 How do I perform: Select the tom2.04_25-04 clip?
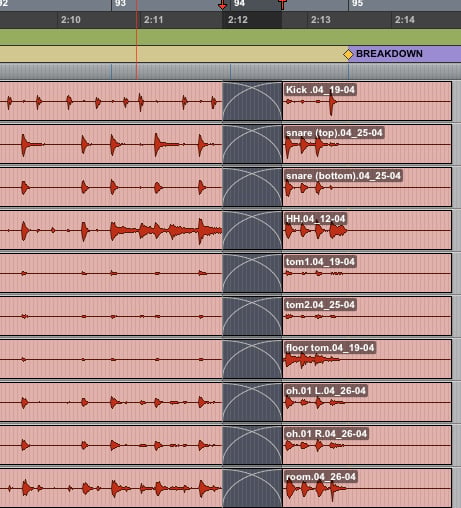pyautogui.click(x=367, y=316)
